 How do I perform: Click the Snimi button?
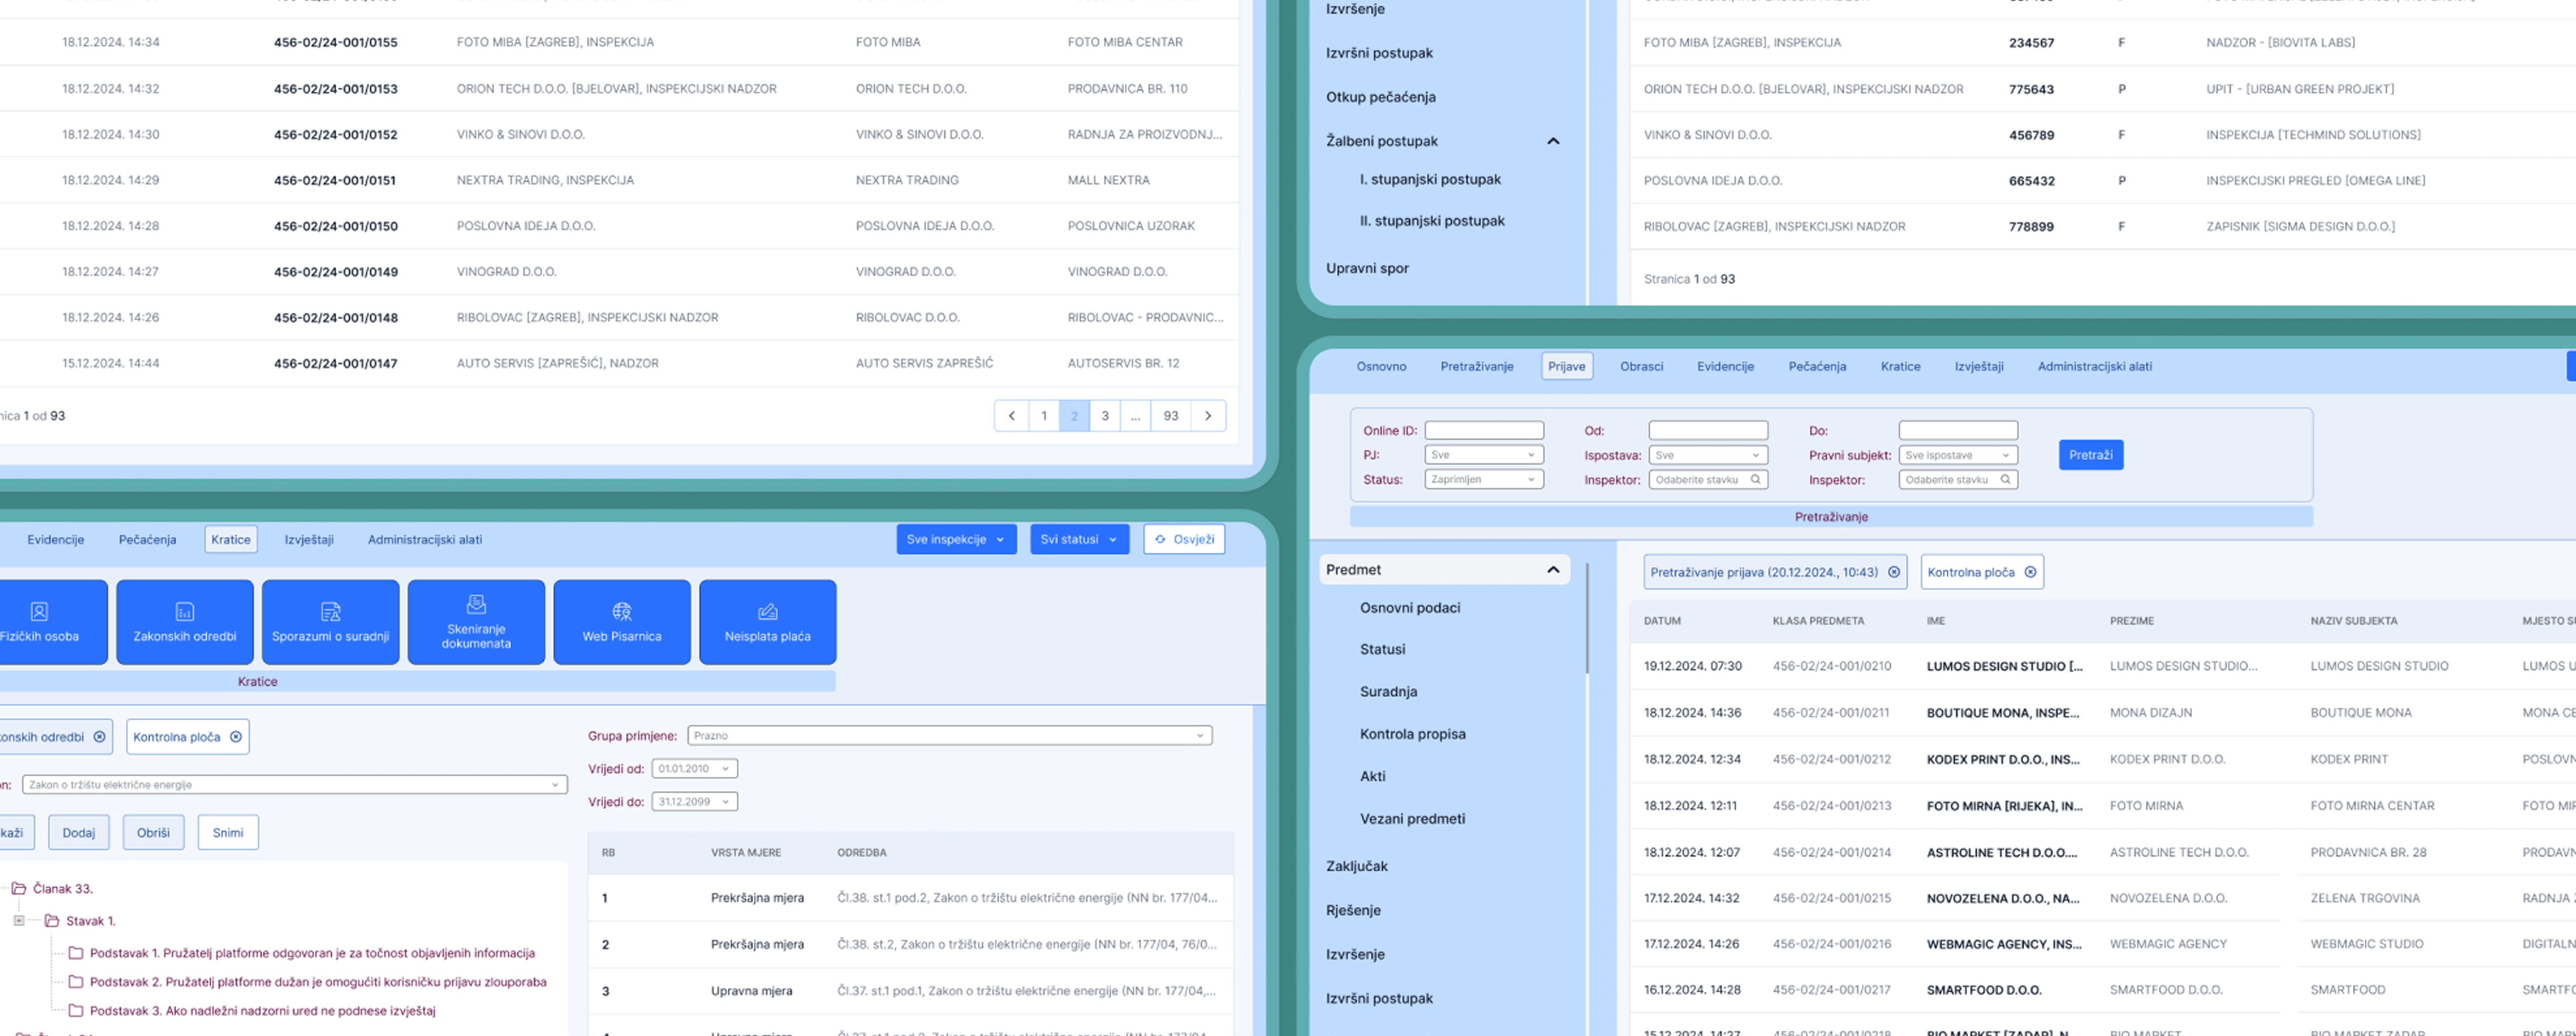(228, 832)
